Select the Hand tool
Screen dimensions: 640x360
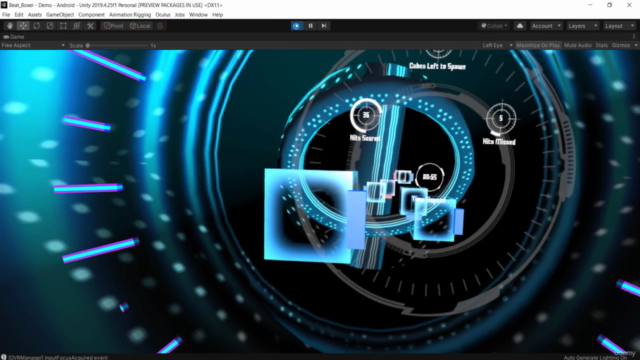click(10, 26)
